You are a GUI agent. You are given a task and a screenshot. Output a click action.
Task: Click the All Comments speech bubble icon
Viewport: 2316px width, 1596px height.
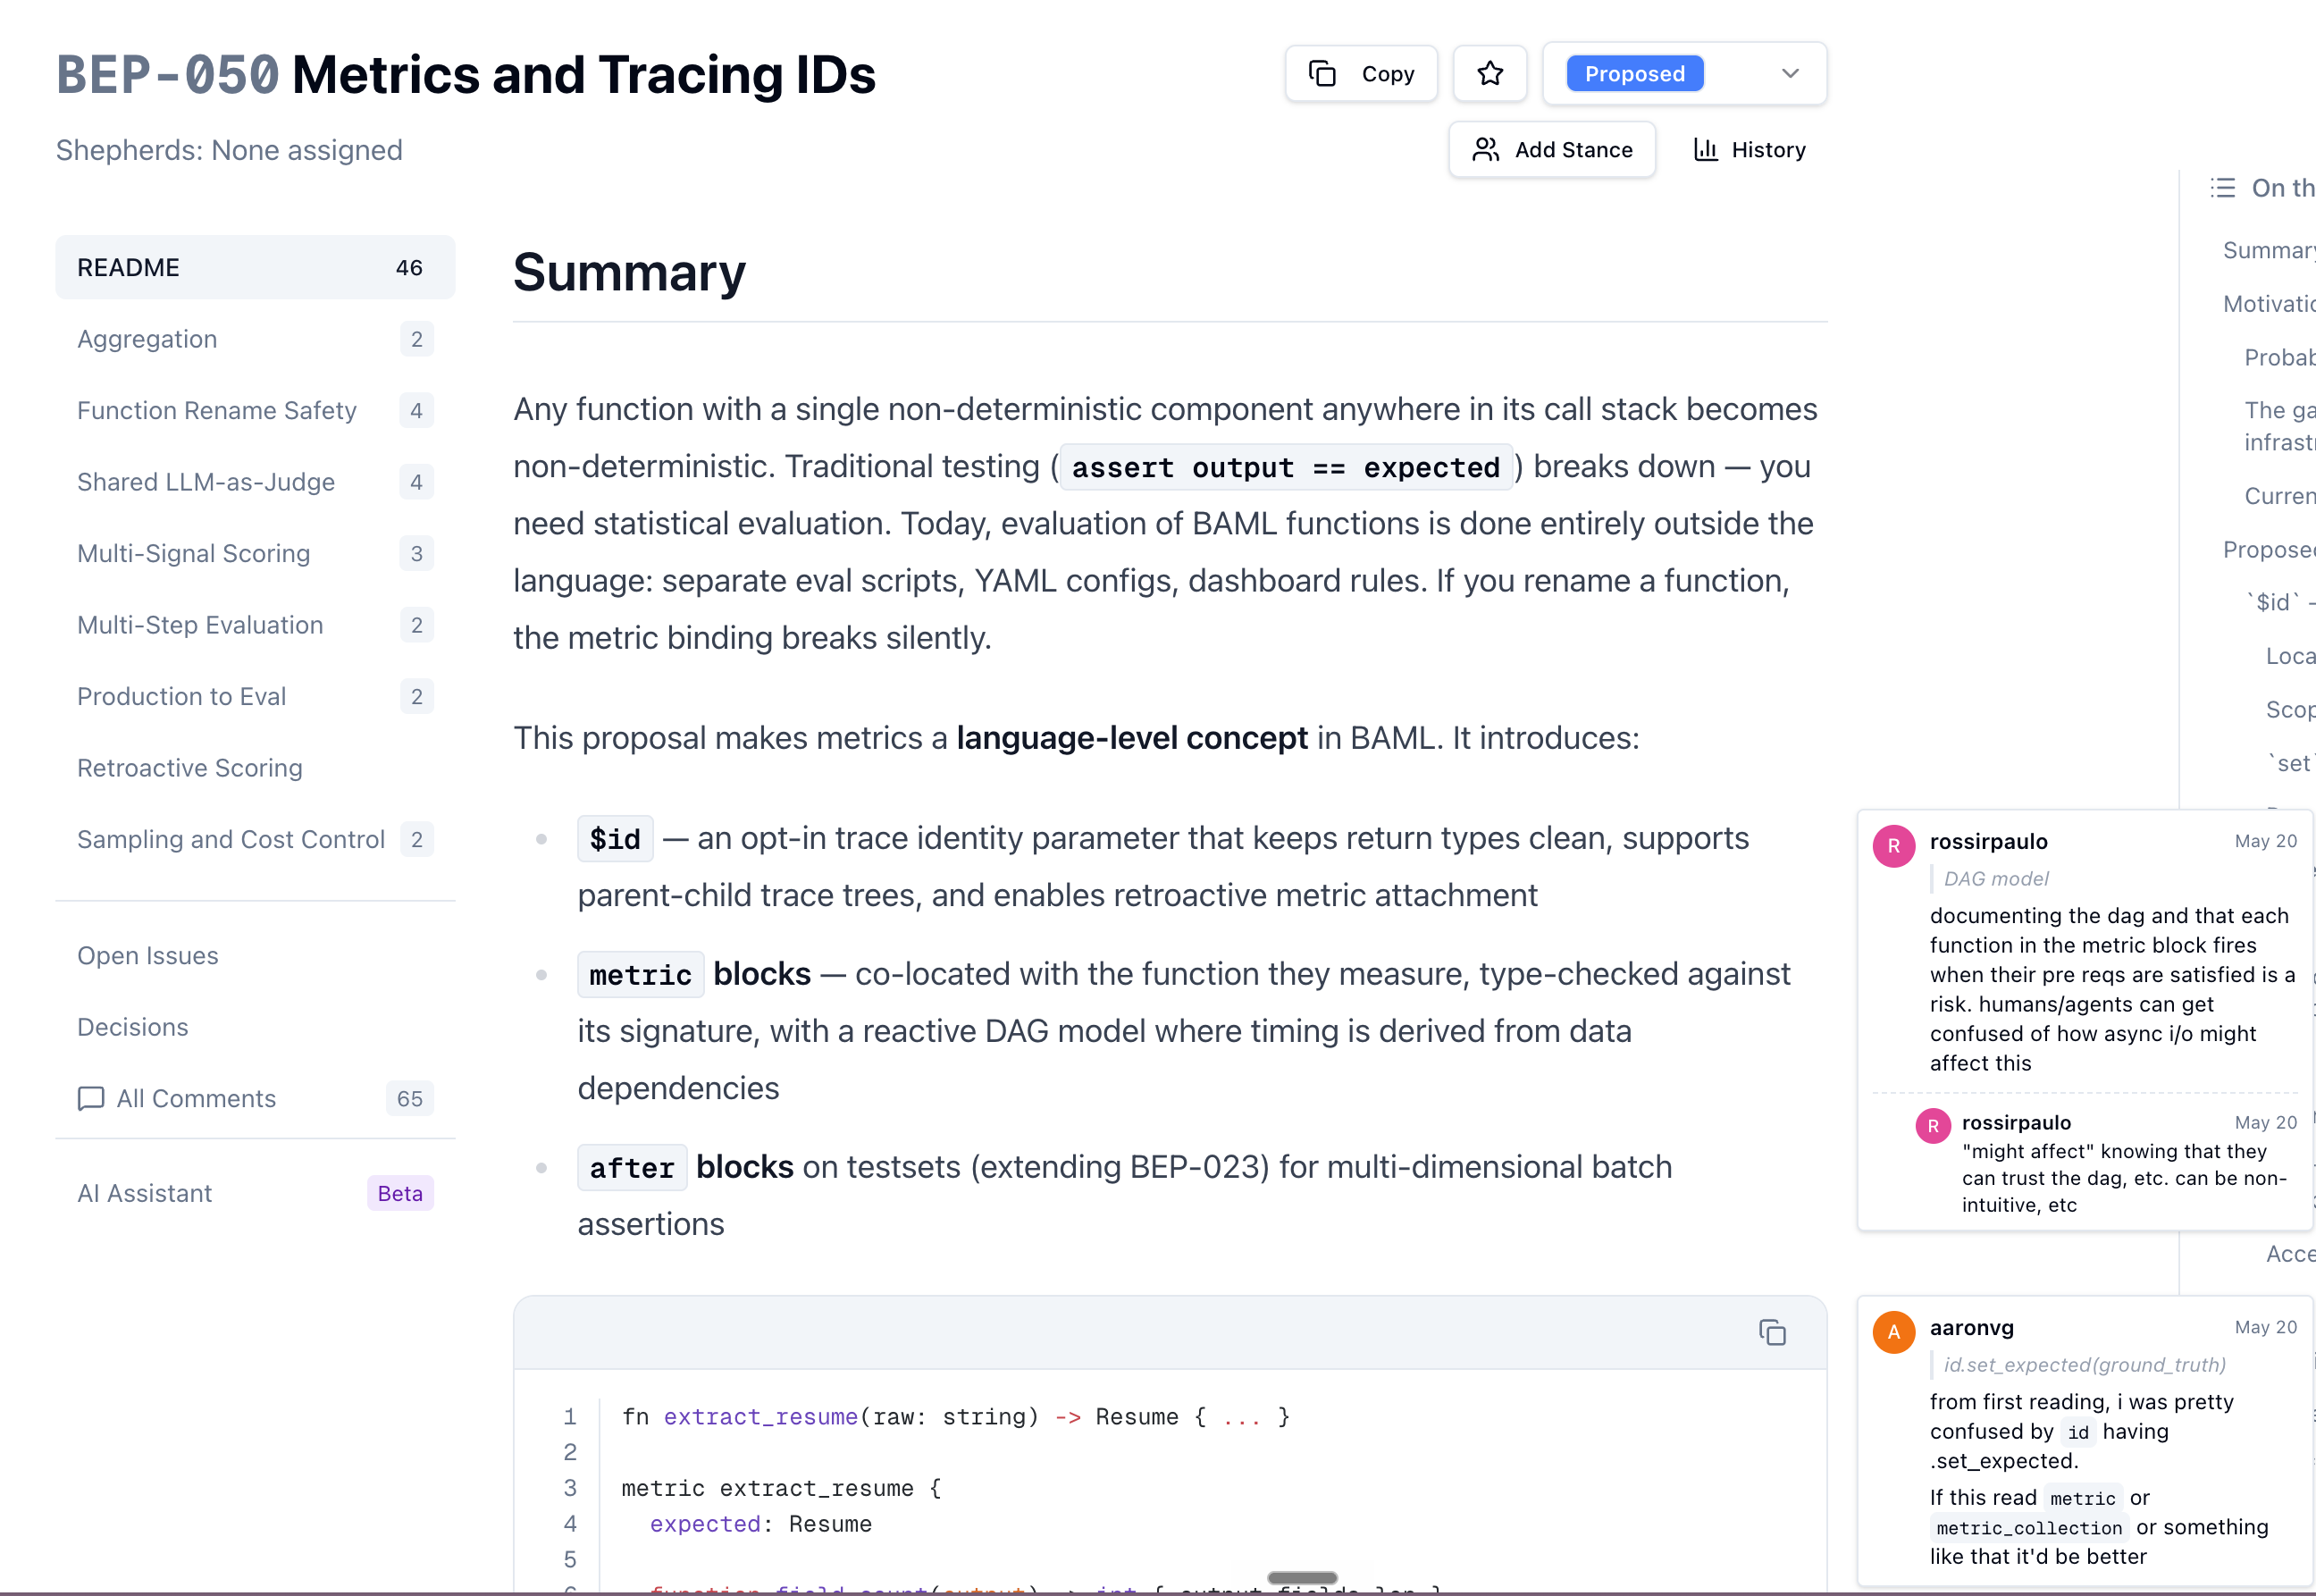(91, 1098)
